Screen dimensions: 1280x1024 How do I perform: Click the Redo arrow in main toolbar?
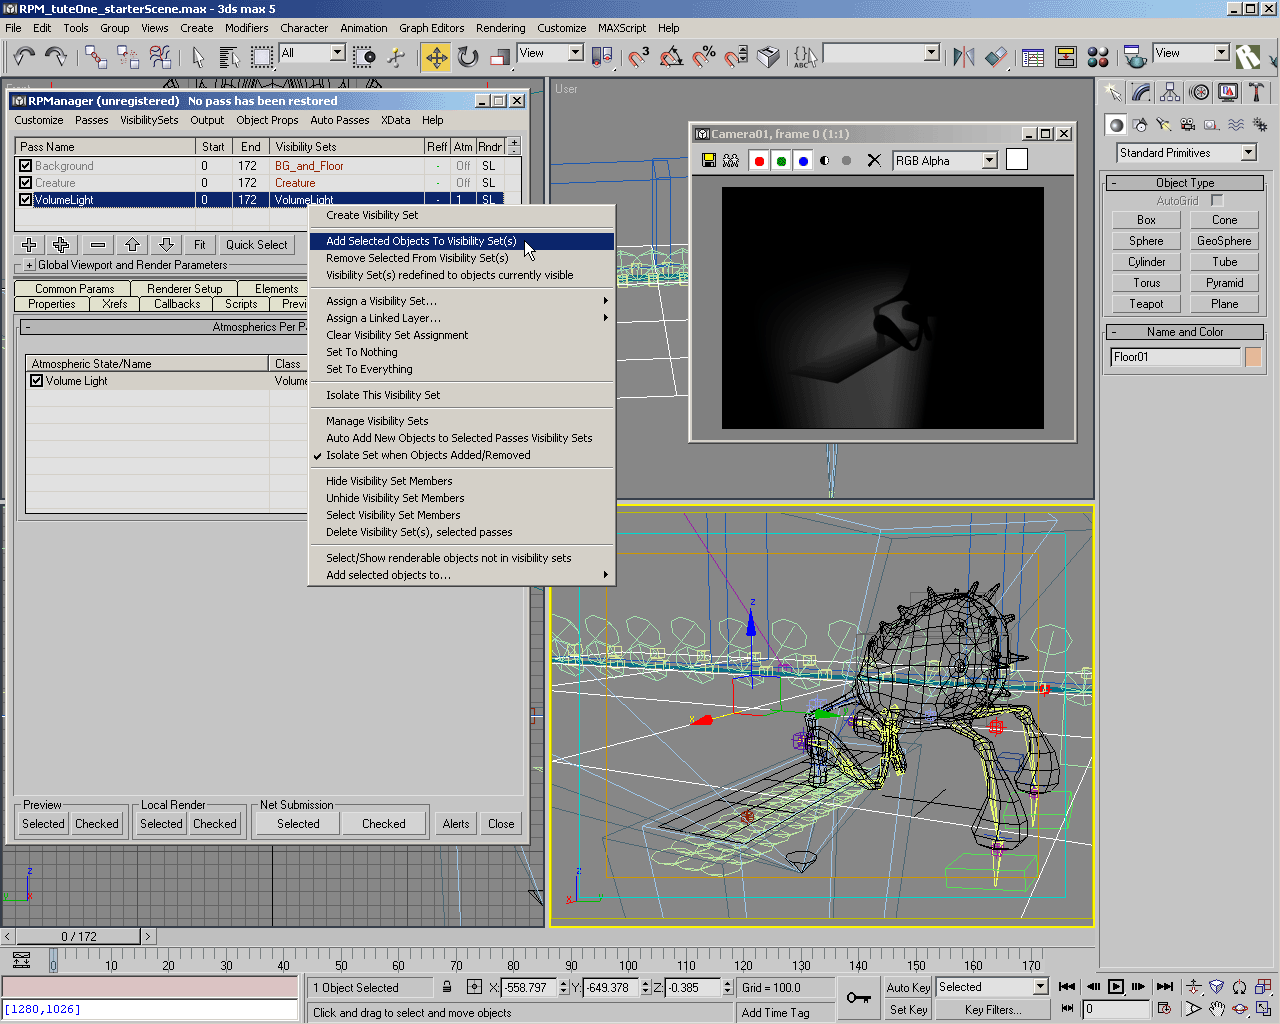(x=56, y=56)
